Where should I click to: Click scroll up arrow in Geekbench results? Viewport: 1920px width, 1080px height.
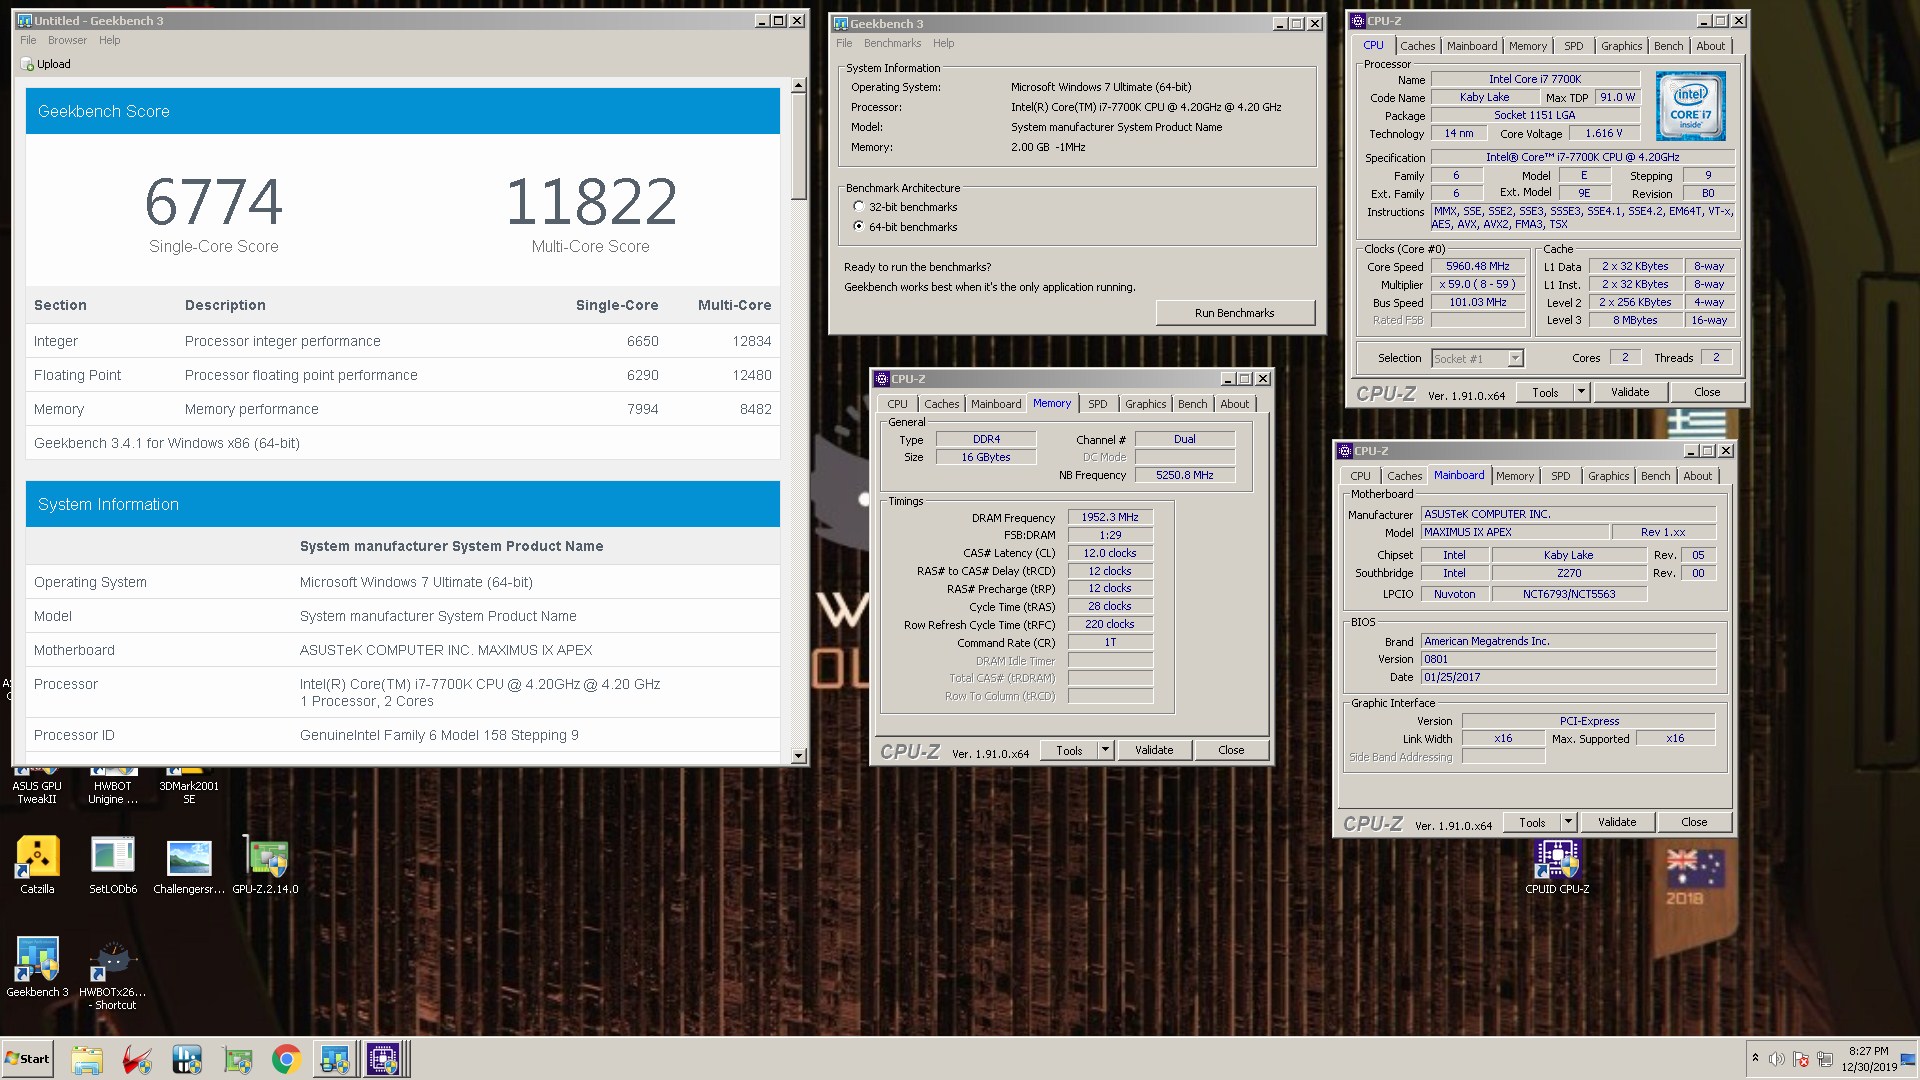798,86
